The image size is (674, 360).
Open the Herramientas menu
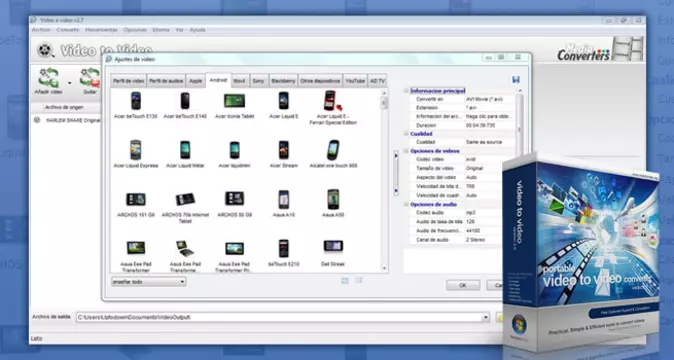point(101,30)
